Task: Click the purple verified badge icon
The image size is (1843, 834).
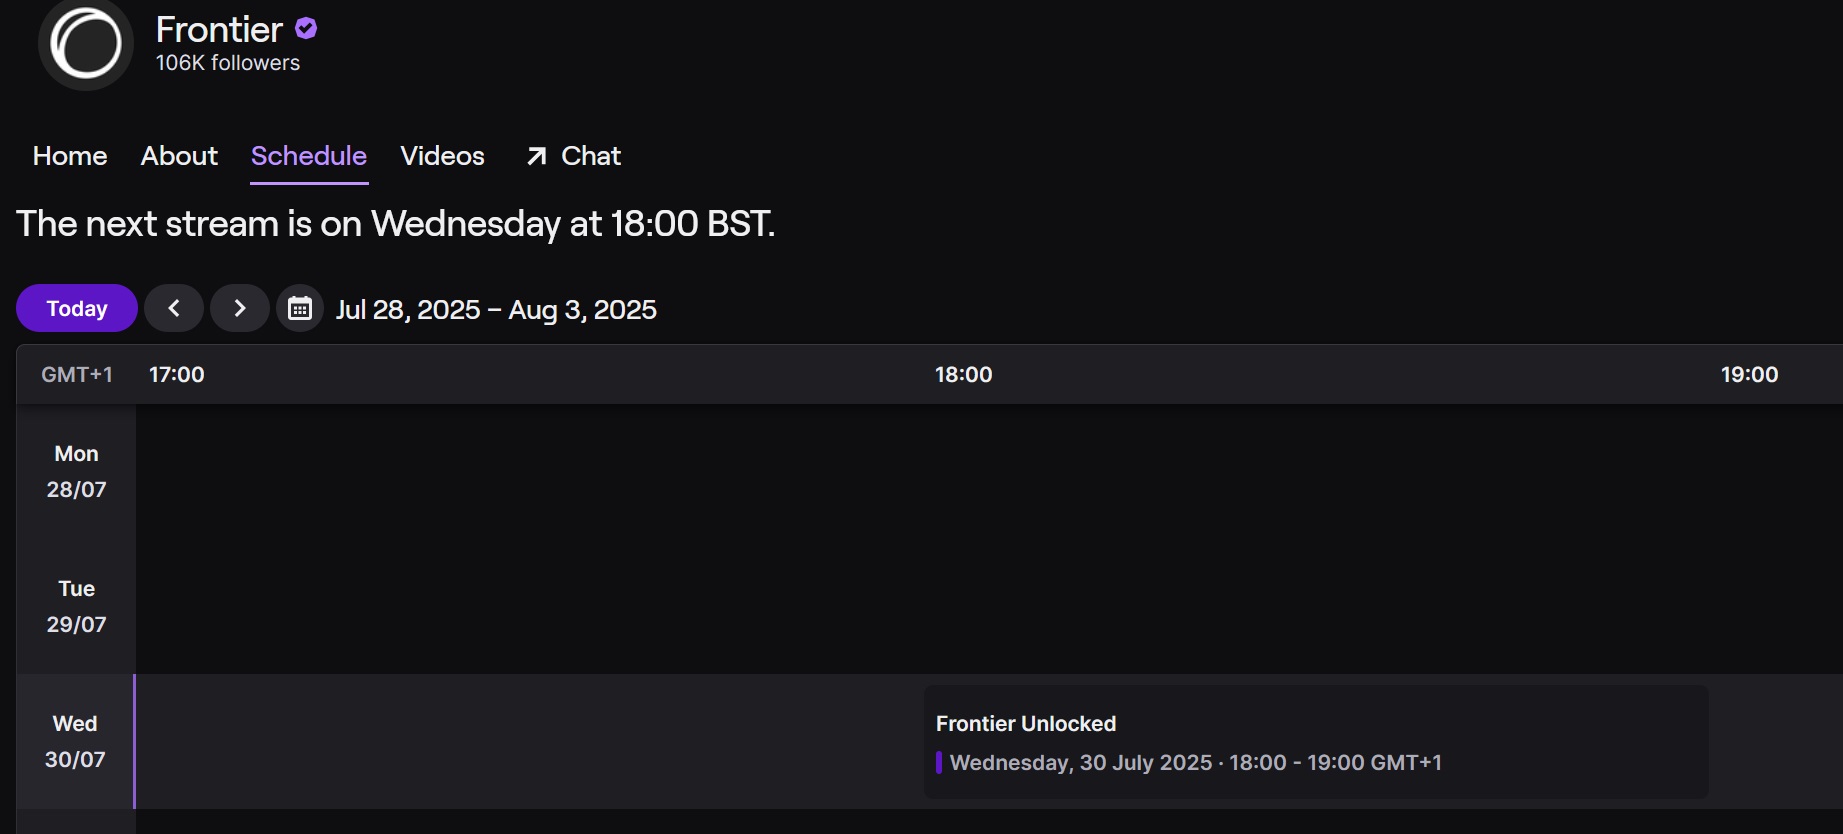Action: pos(306,29)
